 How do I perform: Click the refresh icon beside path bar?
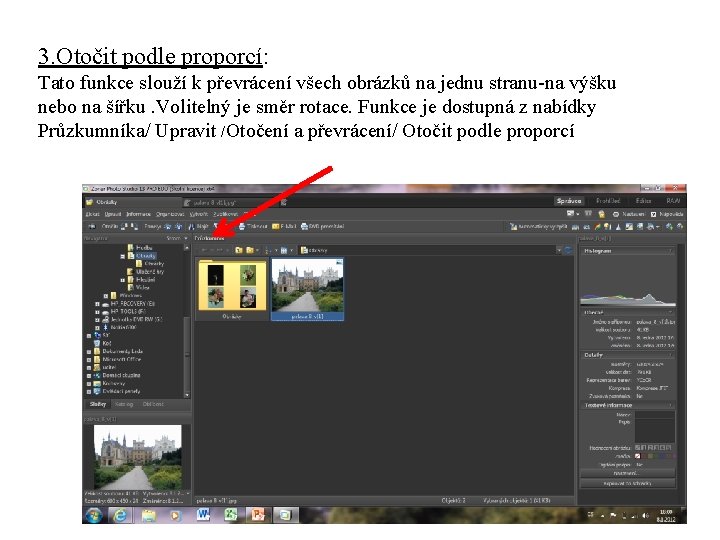(x=568, y=250)
